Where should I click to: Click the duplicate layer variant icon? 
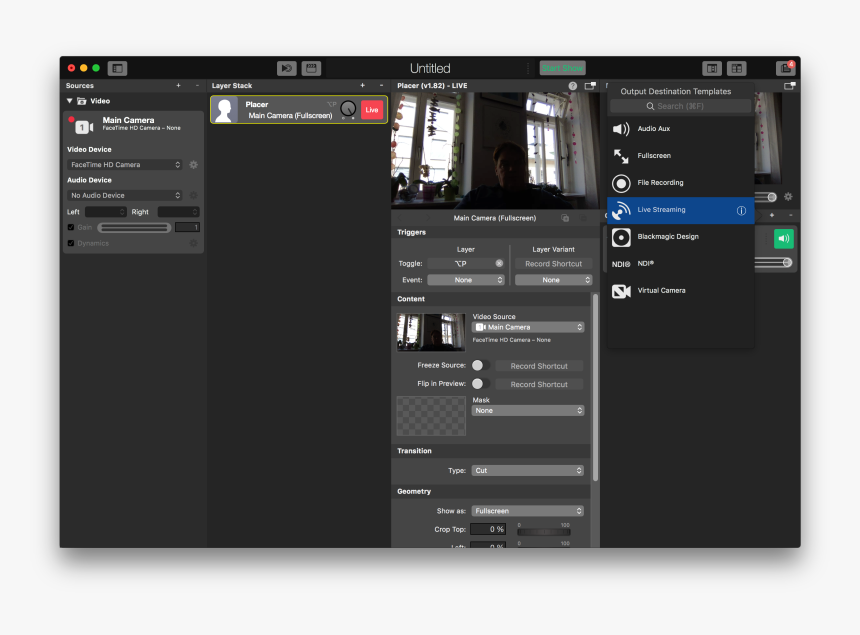pos(565,218)
